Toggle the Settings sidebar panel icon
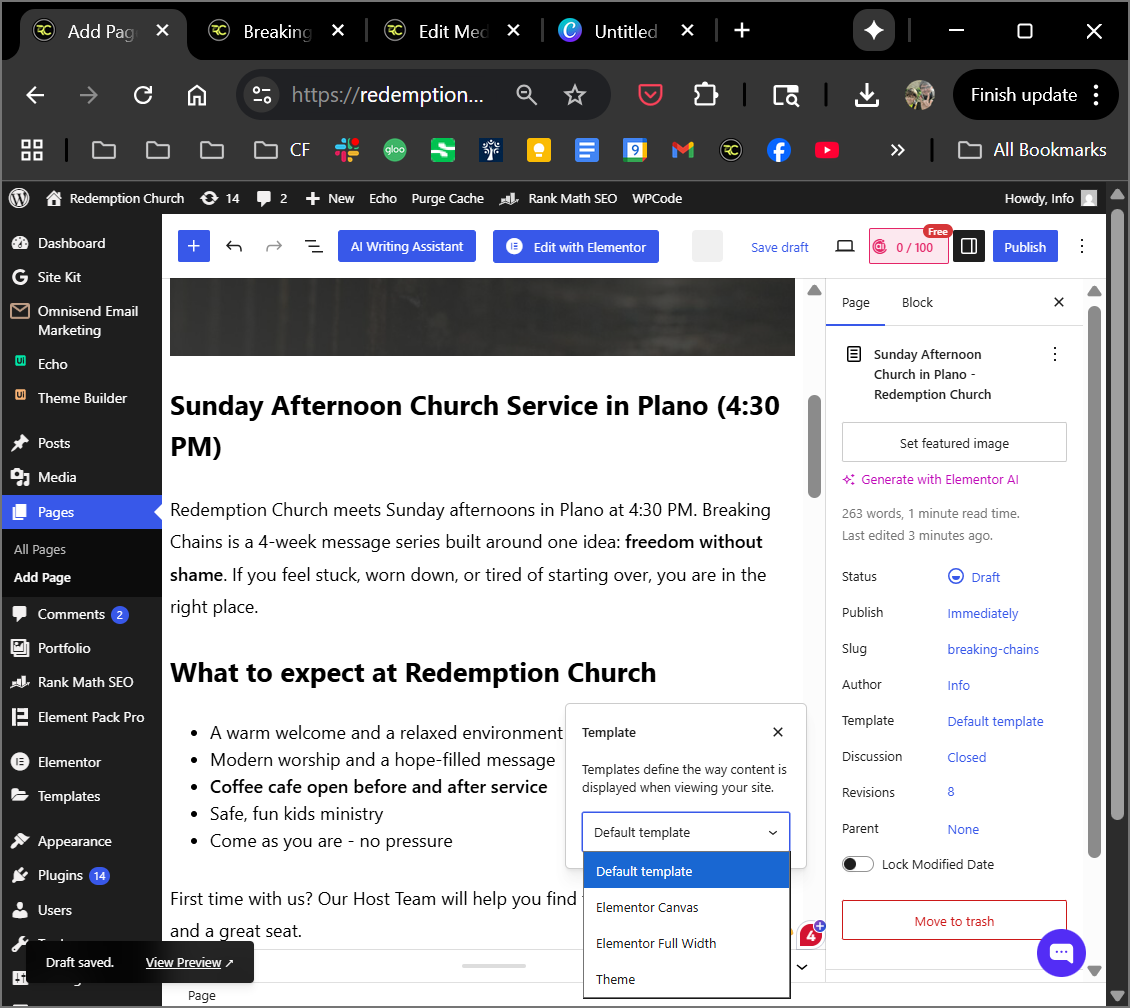The height and width of the screenshot is (1008, 1130). point(968,247)
